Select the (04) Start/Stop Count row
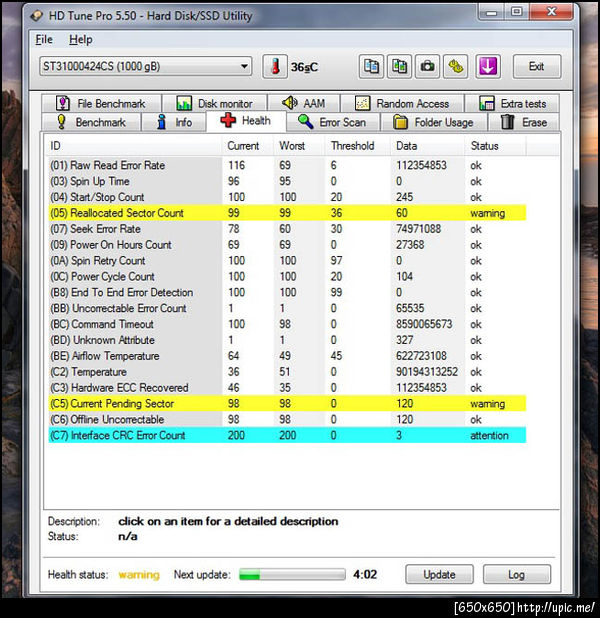This screenshot has height=618, width=600. [x=287, y=197]
